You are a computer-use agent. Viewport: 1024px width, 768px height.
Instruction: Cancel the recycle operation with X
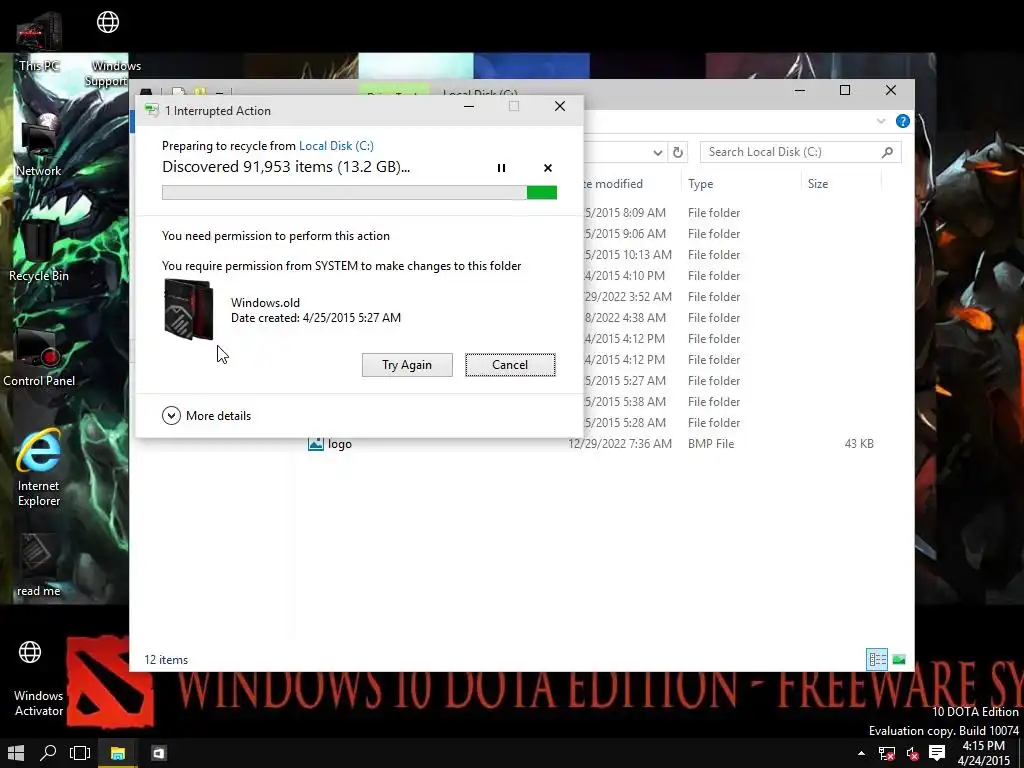point(548,168)
